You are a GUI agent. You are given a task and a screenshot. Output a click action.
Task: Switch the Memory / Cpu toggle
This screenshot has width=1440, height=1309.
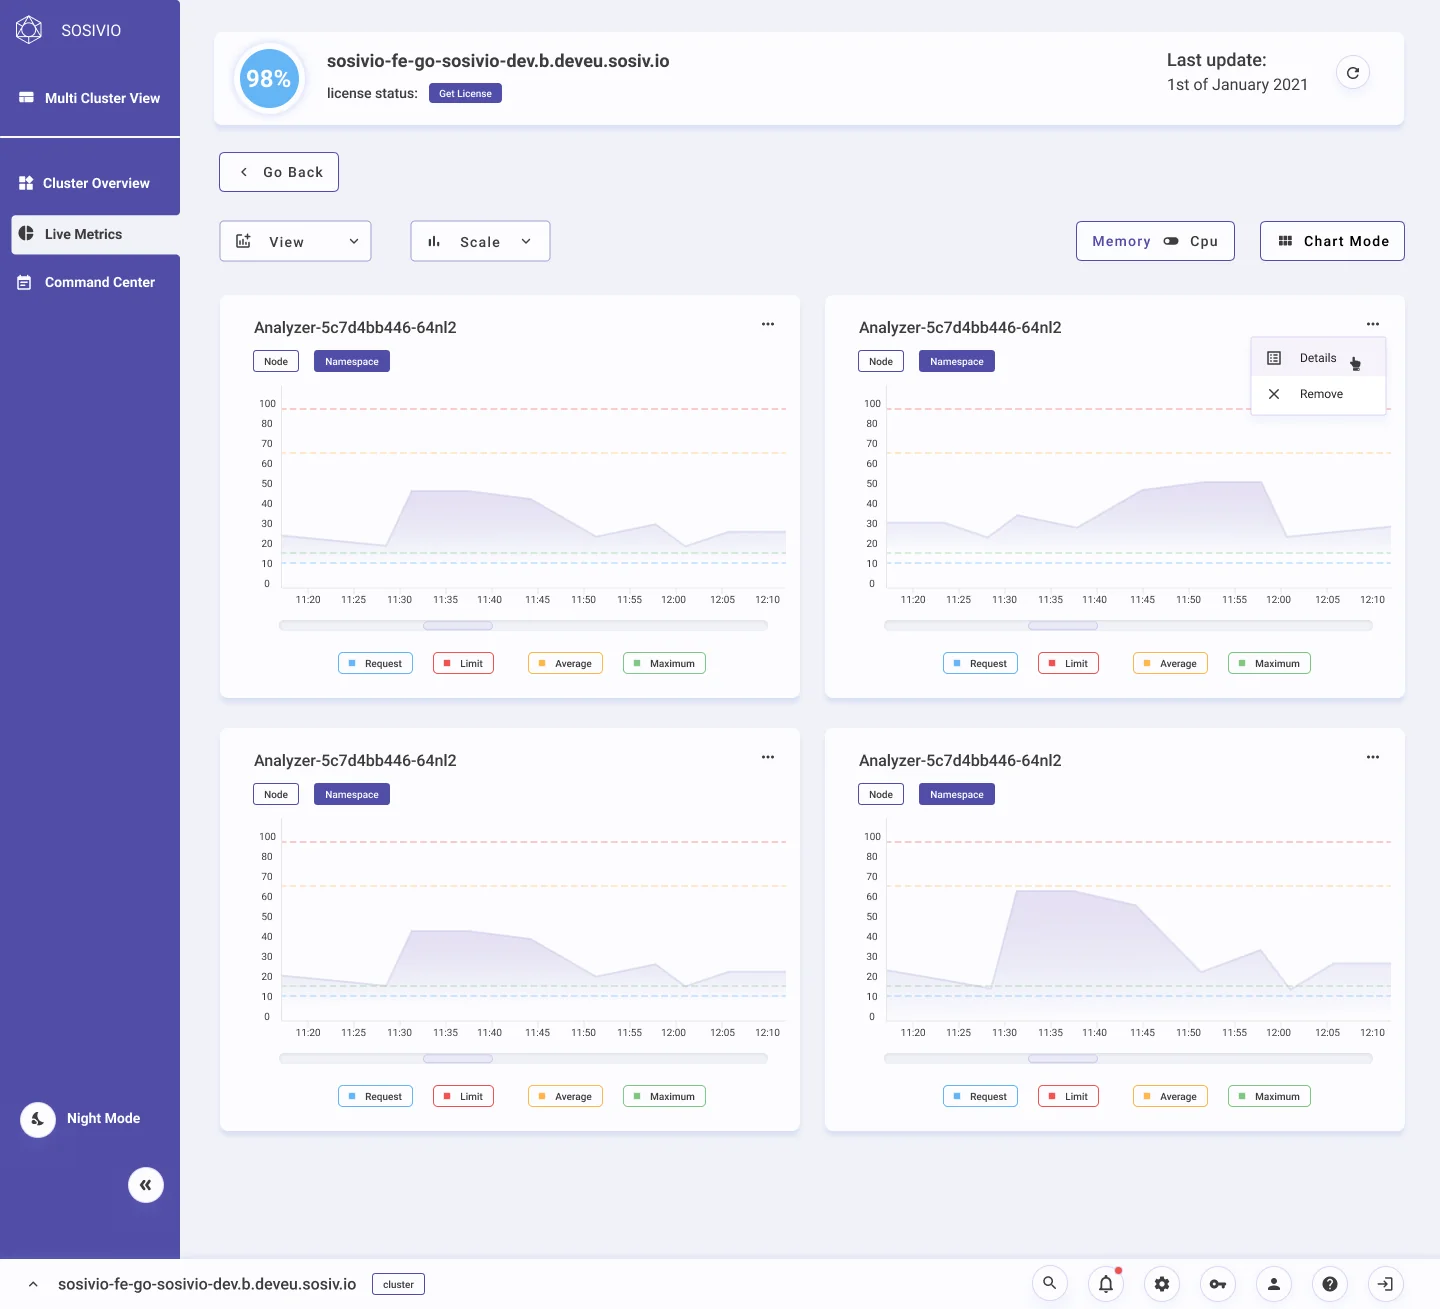point(1171,241)
